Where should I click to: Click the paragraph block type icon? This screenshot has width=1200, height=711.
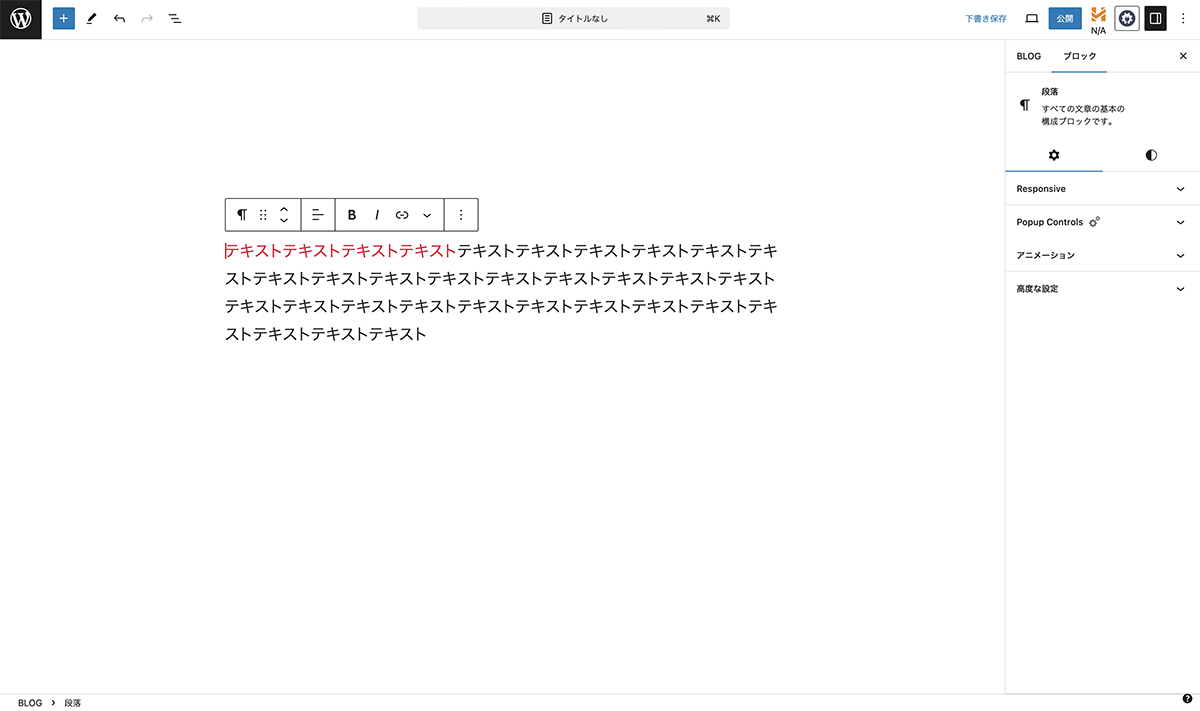tap(241, 215)
